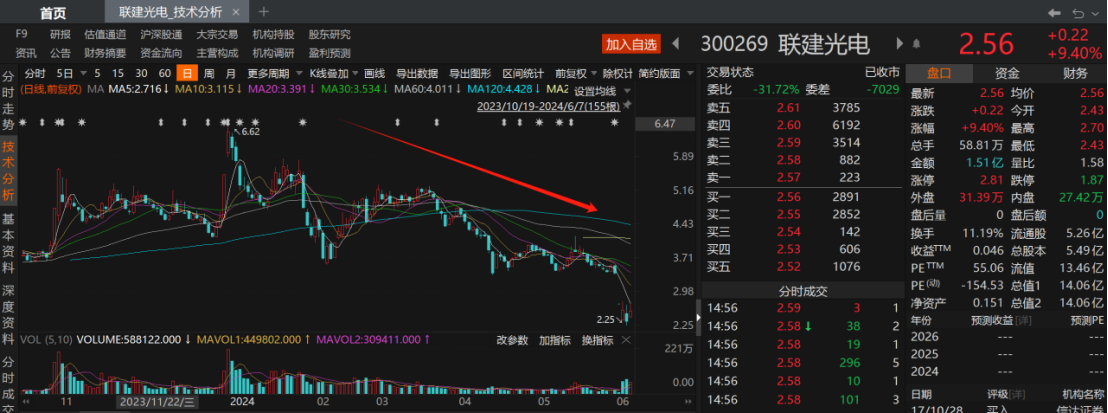Expand the chevron next to the undo arrow
Image resolution: width=1108 pixels, height=413 pixels.
click(1095, 13)
